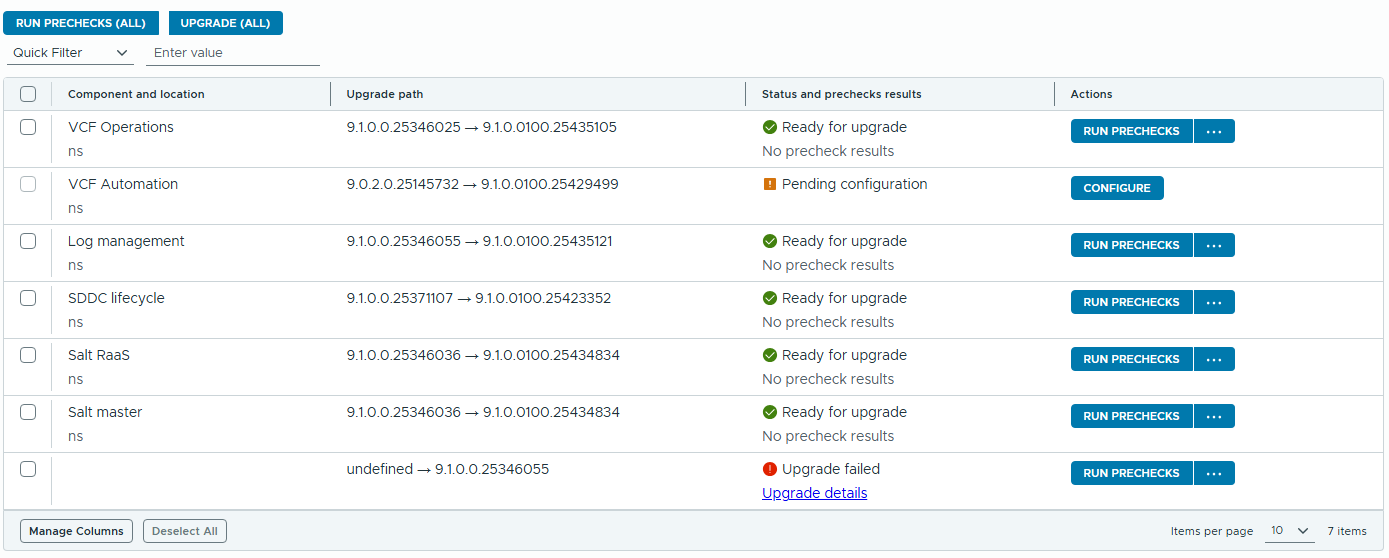Run prechecks for Salt RaaS
The width and height of the screenshot is (1389, 558).
pyautogui.click(x=1132, y=359)
